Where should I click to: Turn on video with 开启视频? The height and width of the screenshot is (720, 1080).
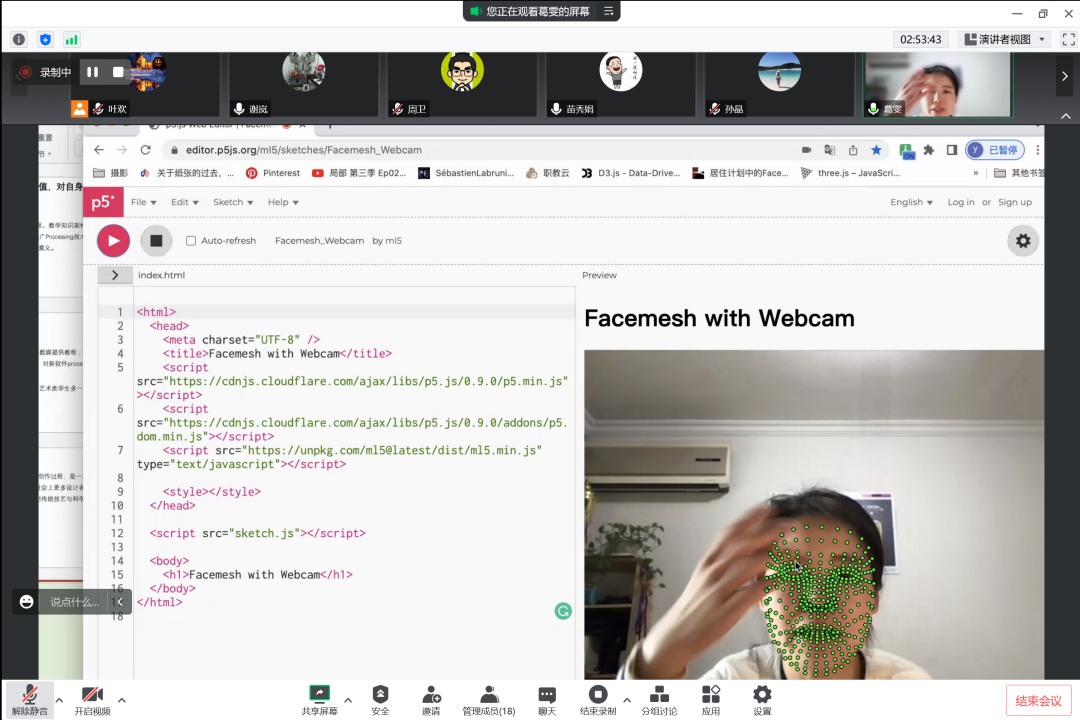tap(92, 696)
